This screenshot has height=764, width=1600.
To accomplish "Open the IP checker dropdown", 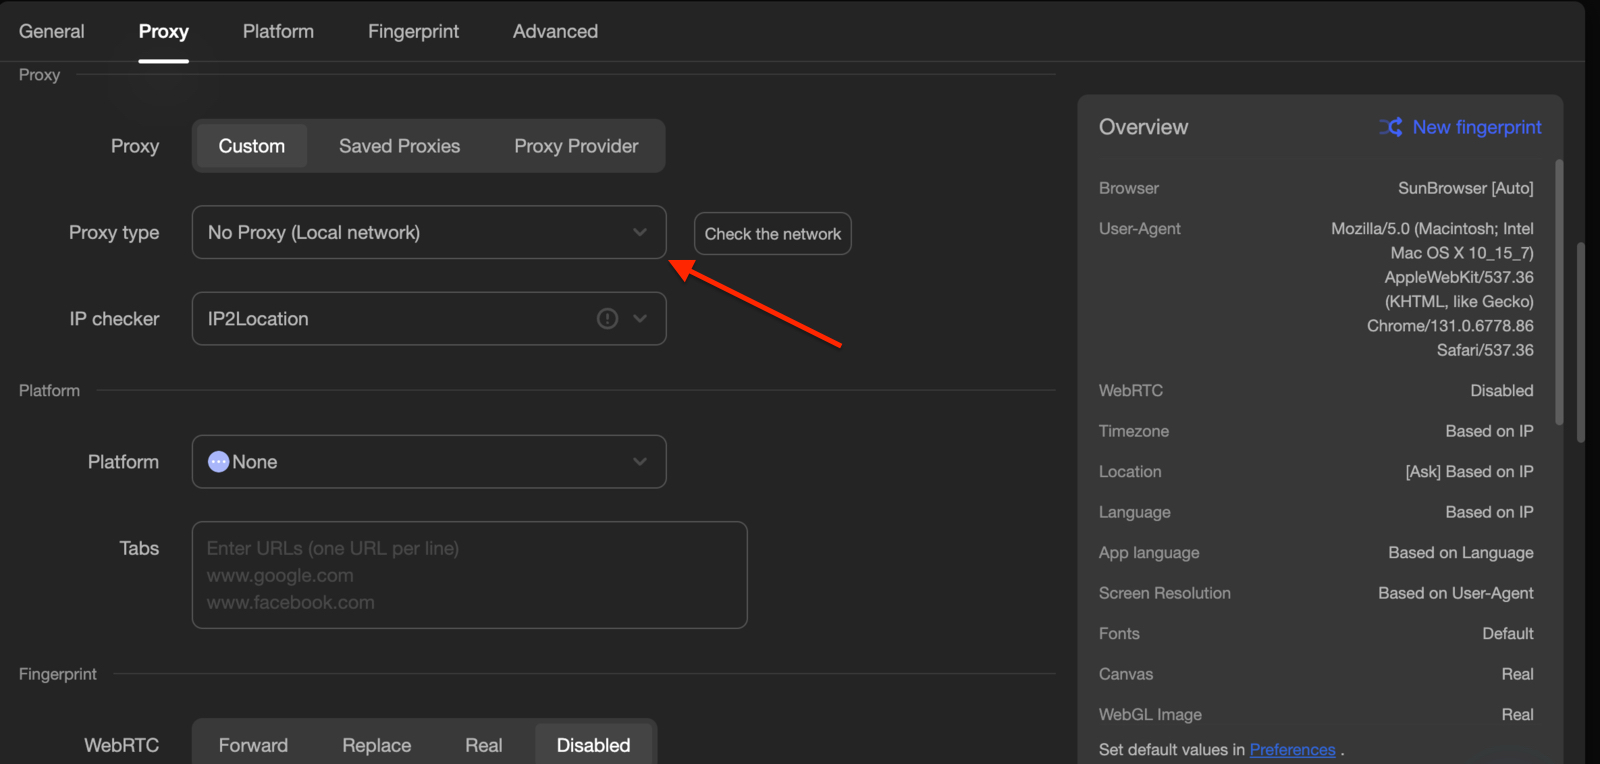I will [x=640, y=319].
